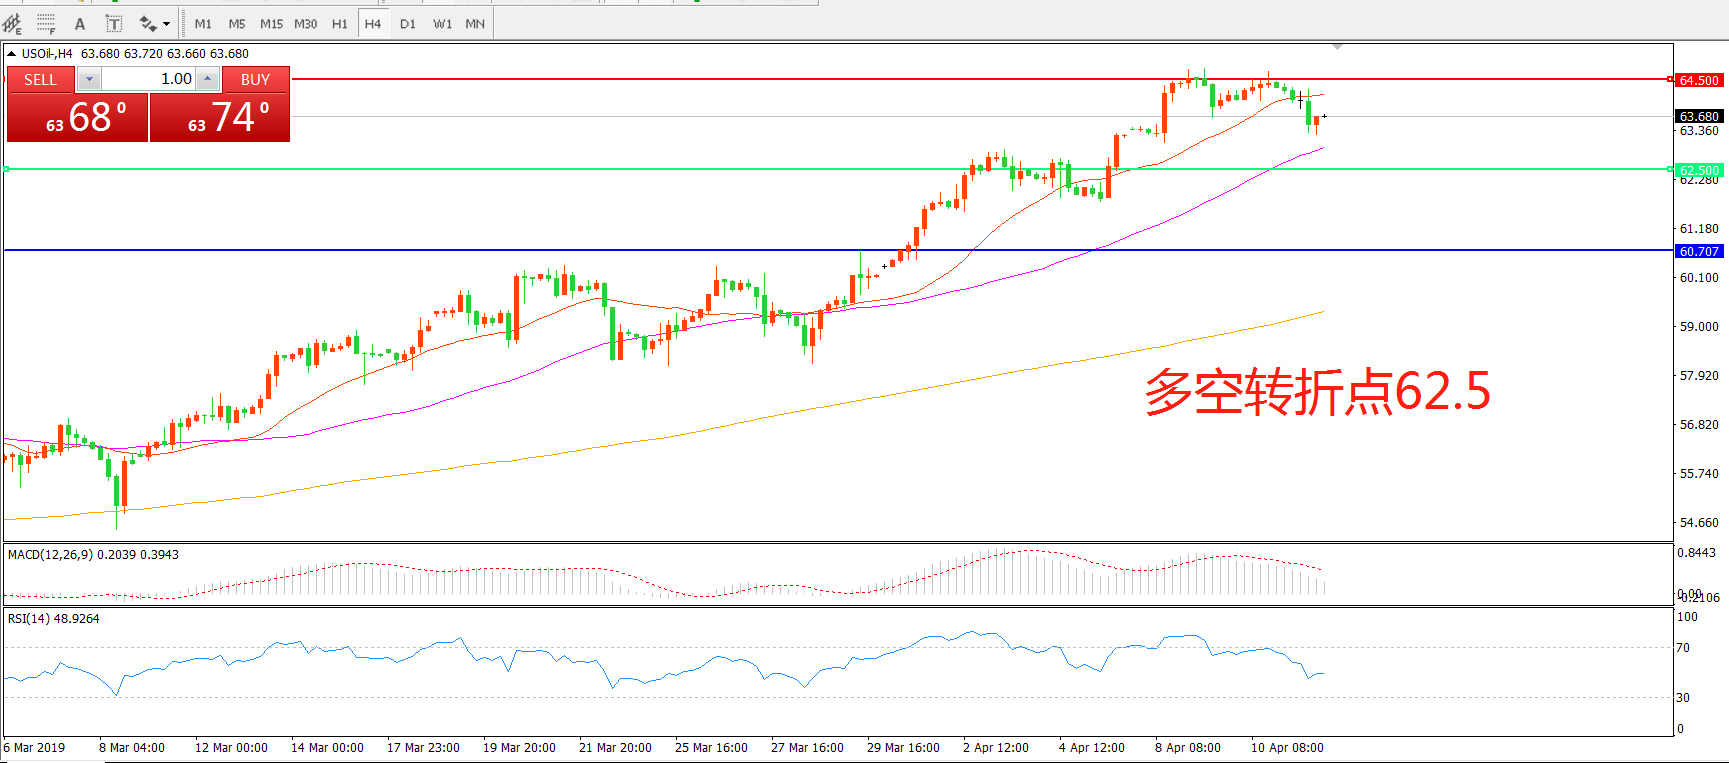Select the Text Label tool

[x=114, y=23]
